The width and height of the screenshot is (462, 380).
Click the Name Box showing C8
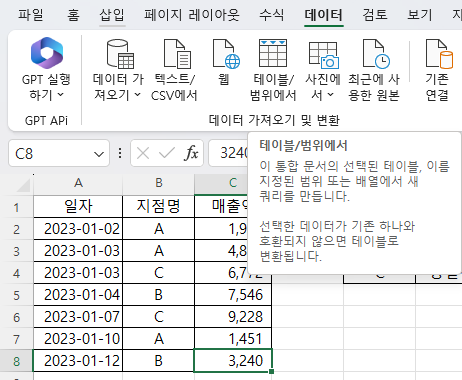coord(59,154)
